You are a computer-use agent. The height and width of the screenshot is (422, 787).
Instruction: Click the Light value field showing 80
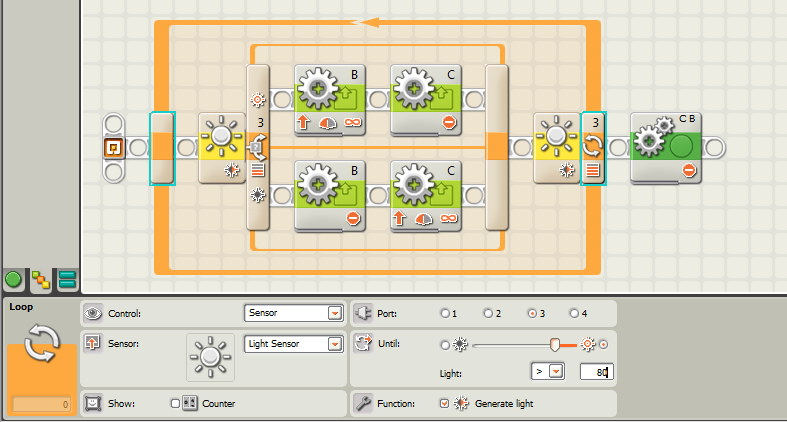[x=599, y=372]
